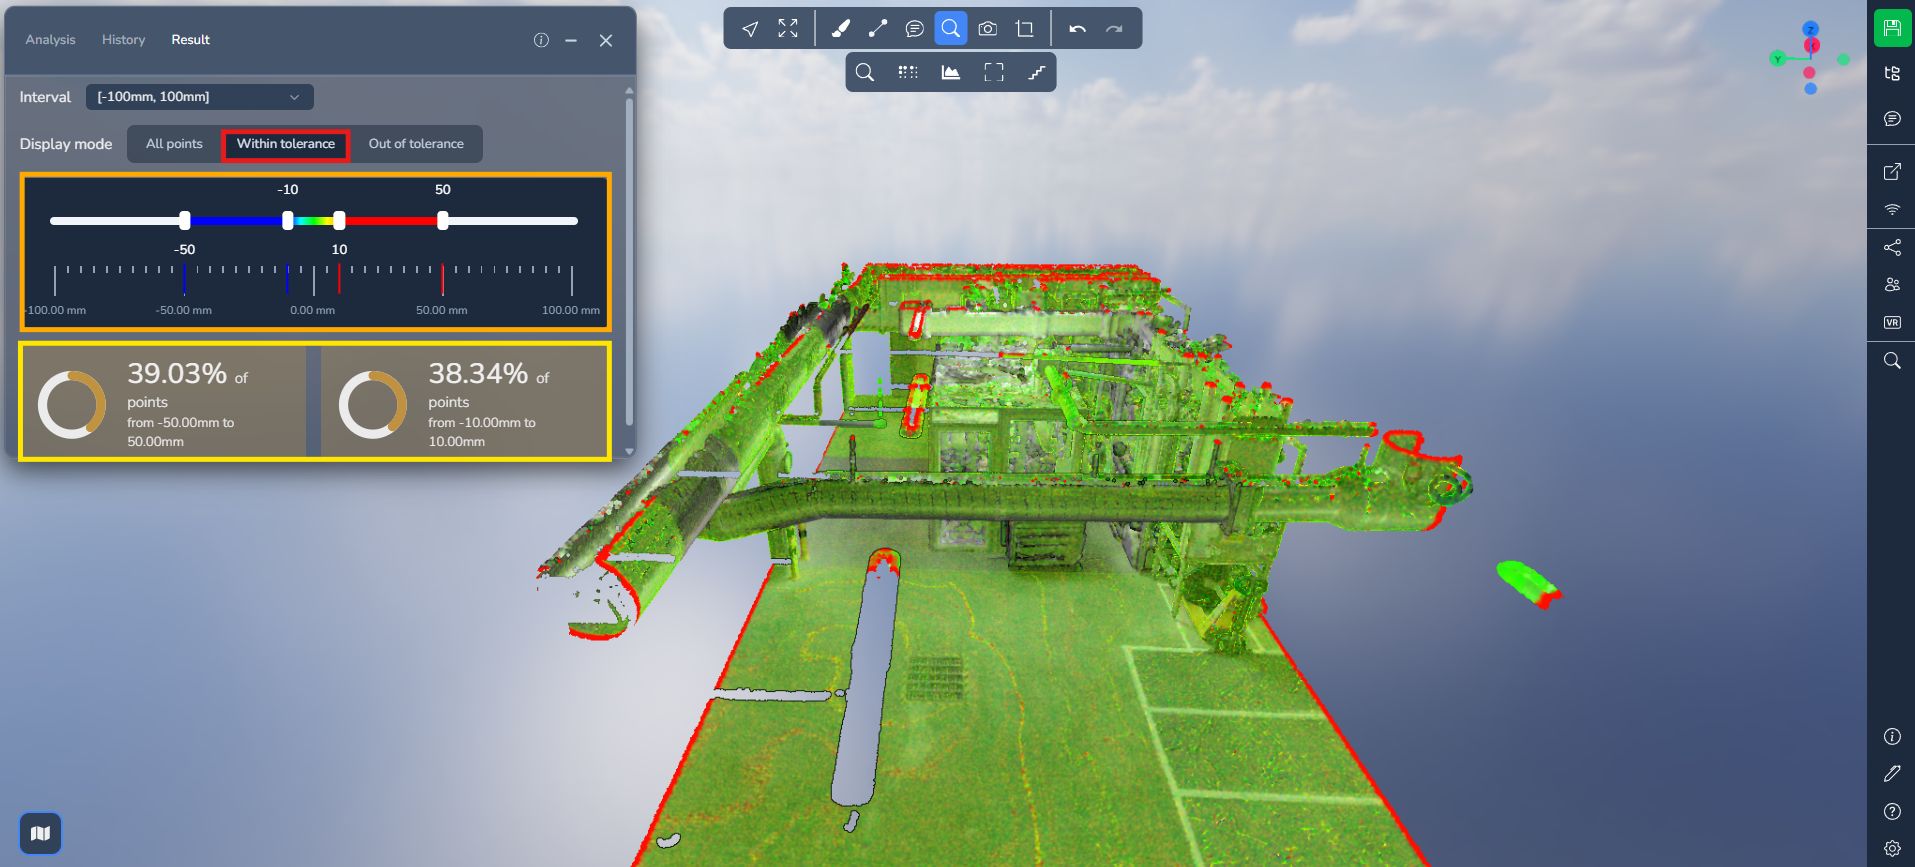This screenshot has width=1915, height=867.
Task: Open the History tab
Action: tap(123, 40)
